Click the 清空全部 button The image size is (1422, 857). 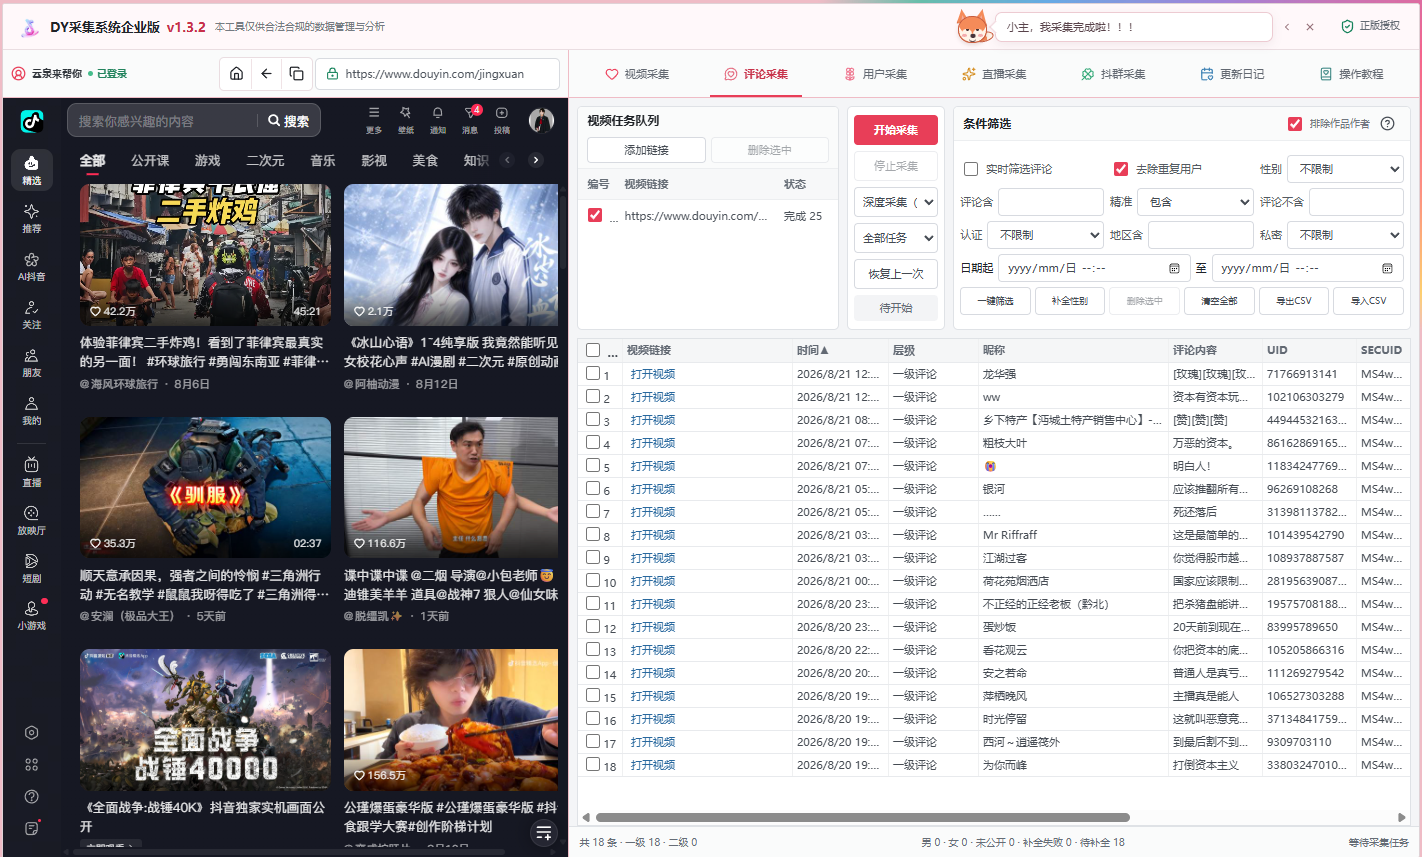click(1219, 301)
